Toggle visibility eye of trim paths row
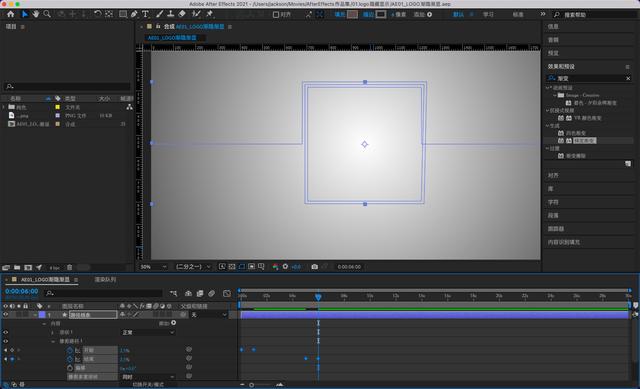Screen dimensions: 640x389 point(6,341)
